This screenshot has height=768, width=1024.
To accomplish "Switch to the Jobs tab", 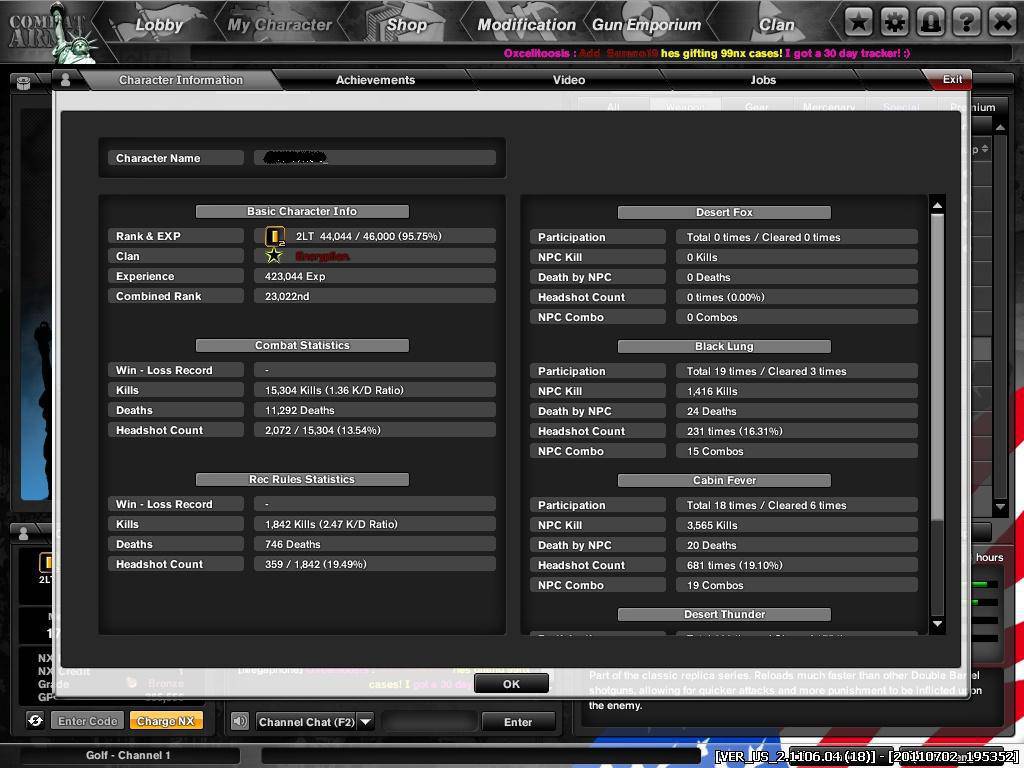I will pos(763,80).
